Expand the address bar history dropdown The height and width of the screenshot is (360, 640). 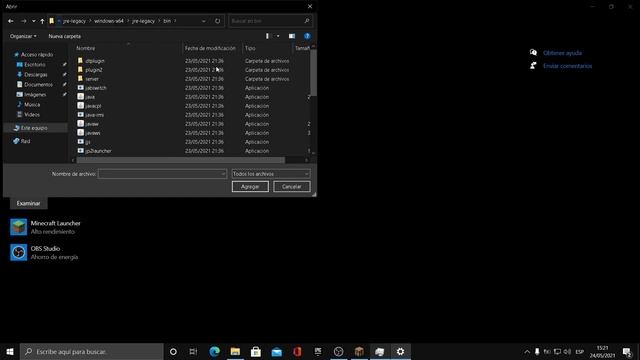(x=204, y=21)
